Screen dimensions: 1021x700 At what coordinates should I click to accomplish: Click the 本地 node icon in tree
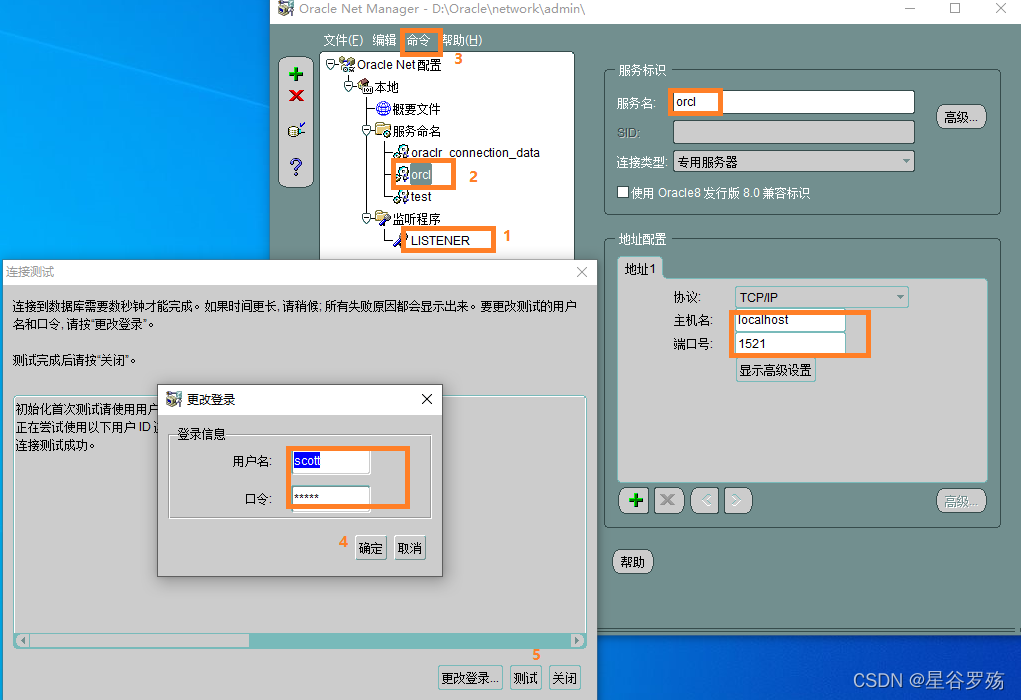[365, 87]
